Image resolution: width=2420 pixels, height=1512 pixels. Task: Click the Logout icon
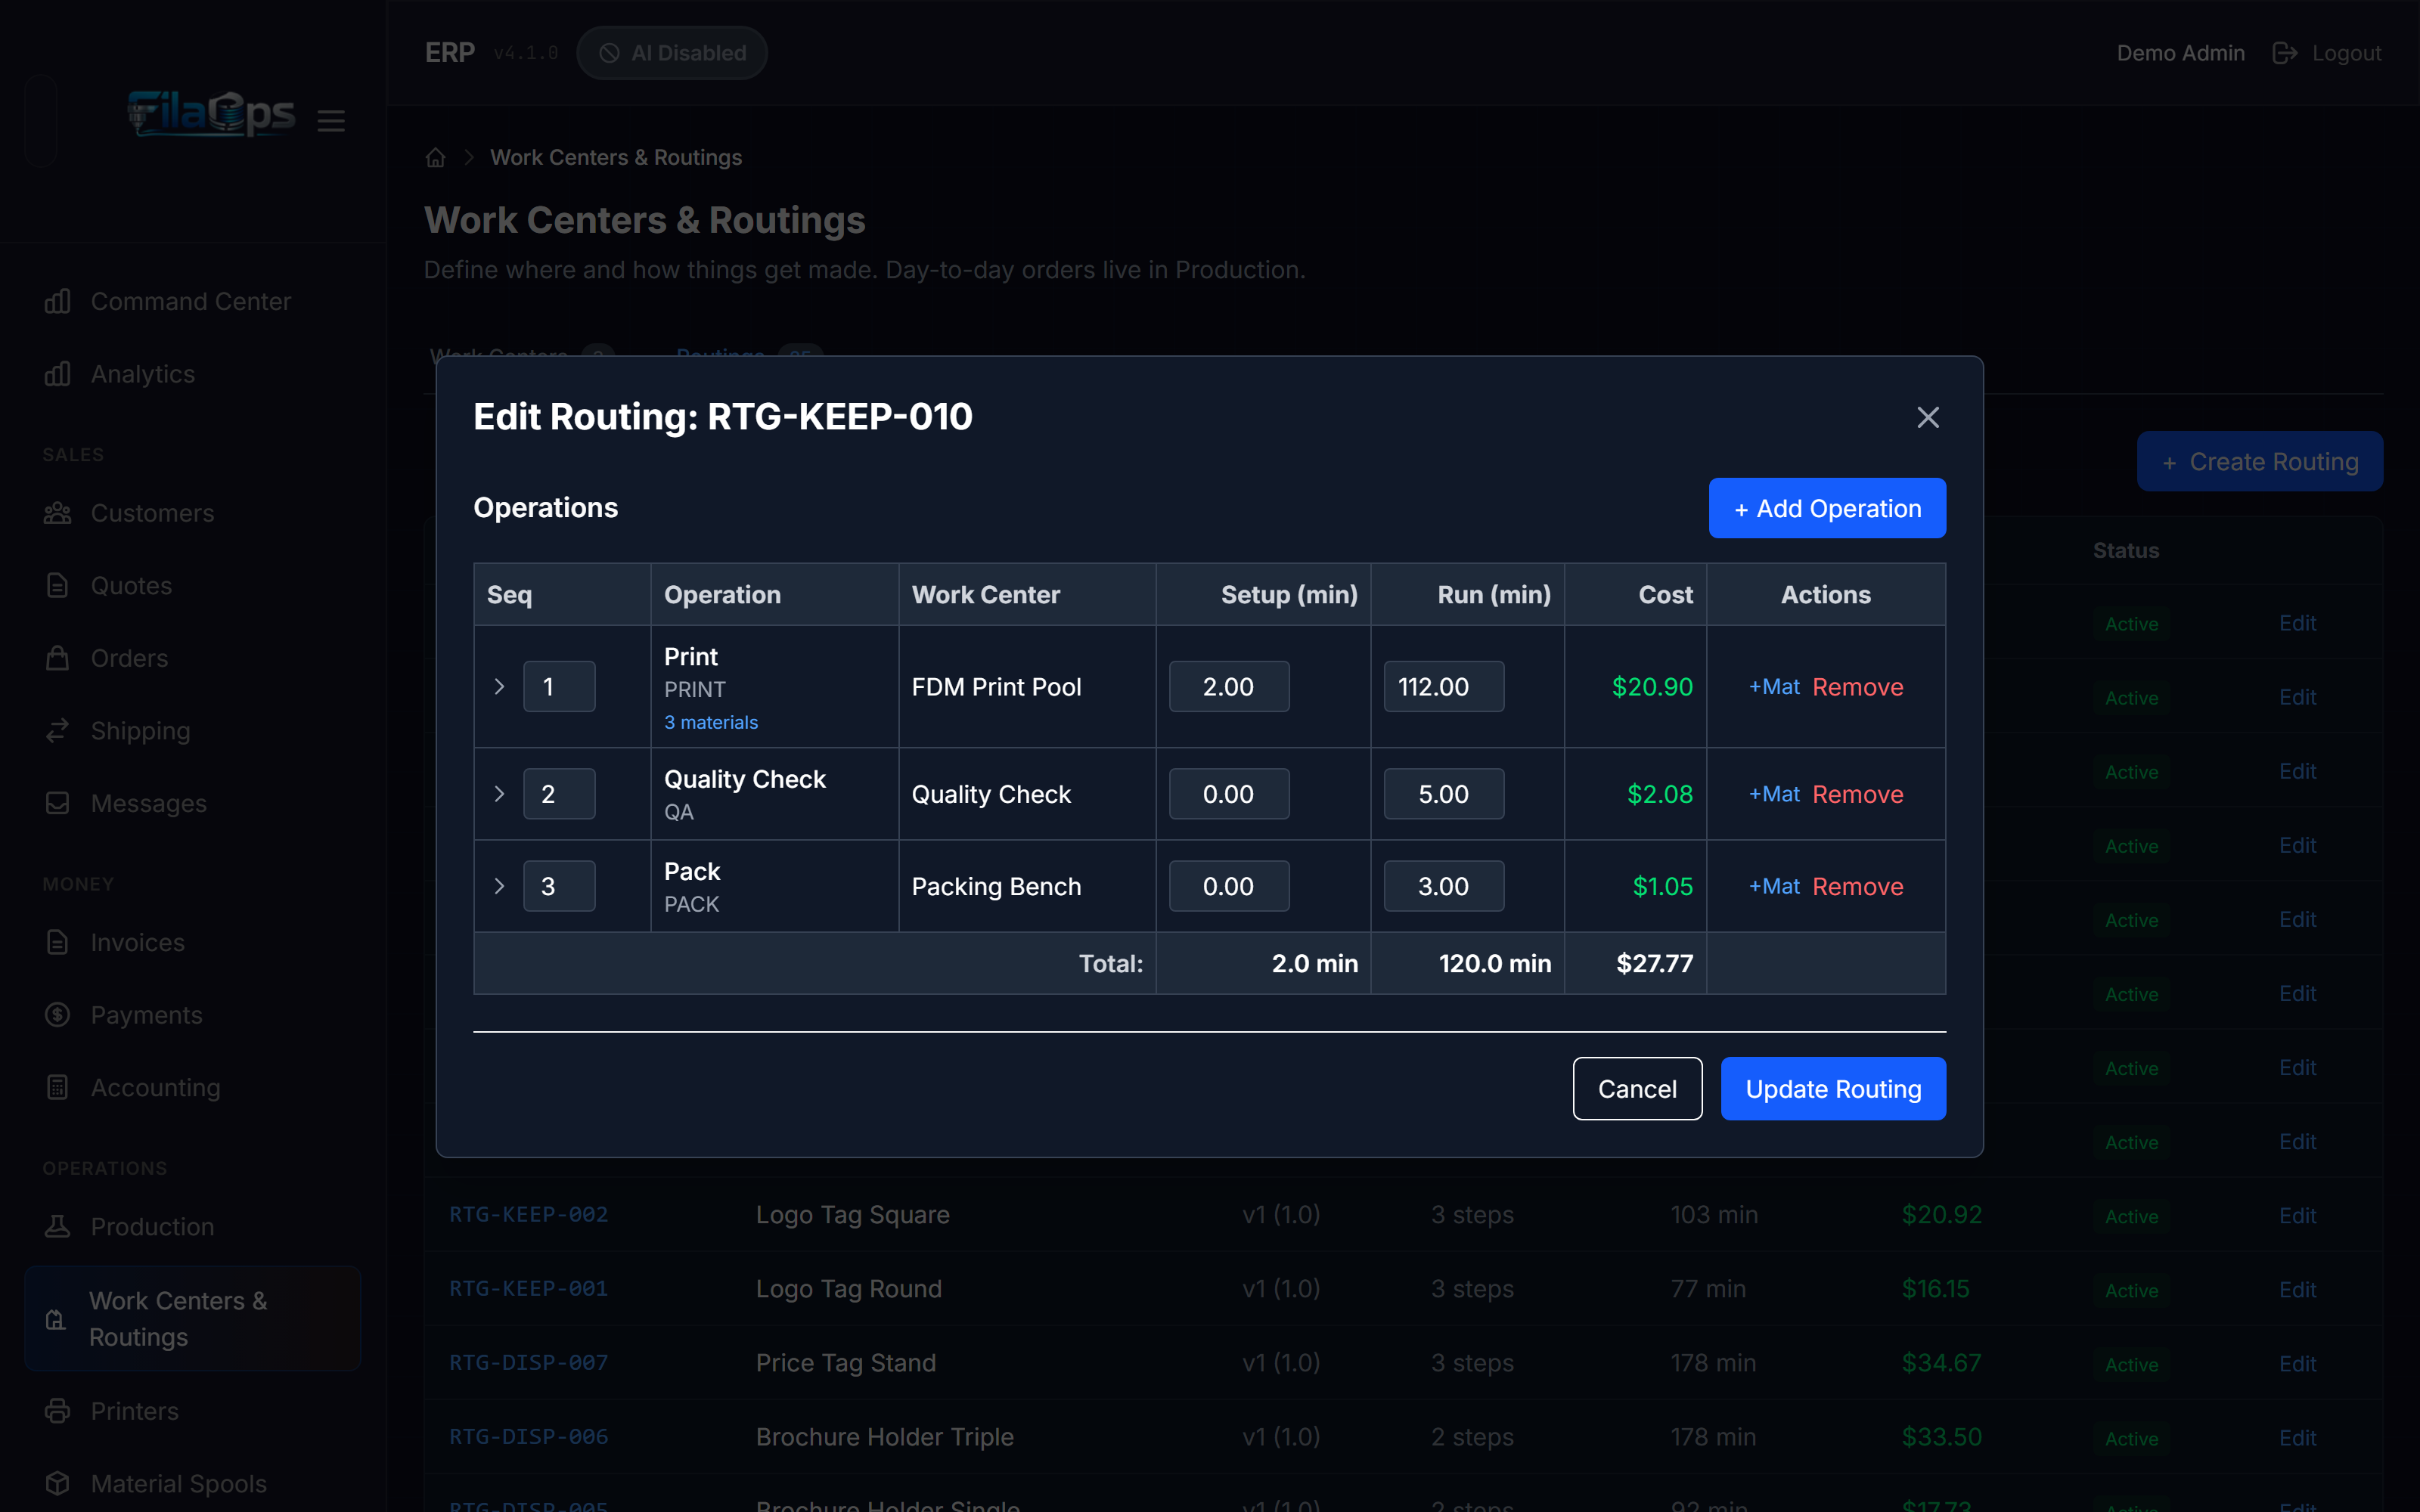(2284, 53)
